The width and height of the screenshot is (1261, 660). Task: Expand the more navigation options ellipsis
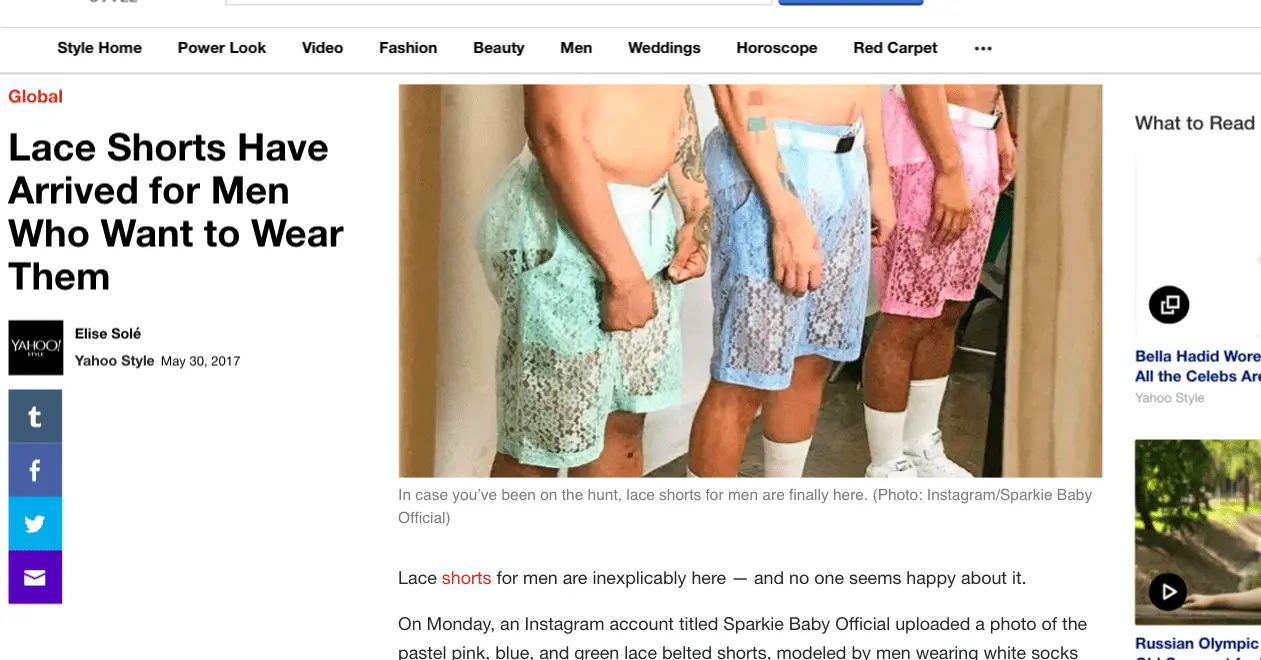click(983, 48)
